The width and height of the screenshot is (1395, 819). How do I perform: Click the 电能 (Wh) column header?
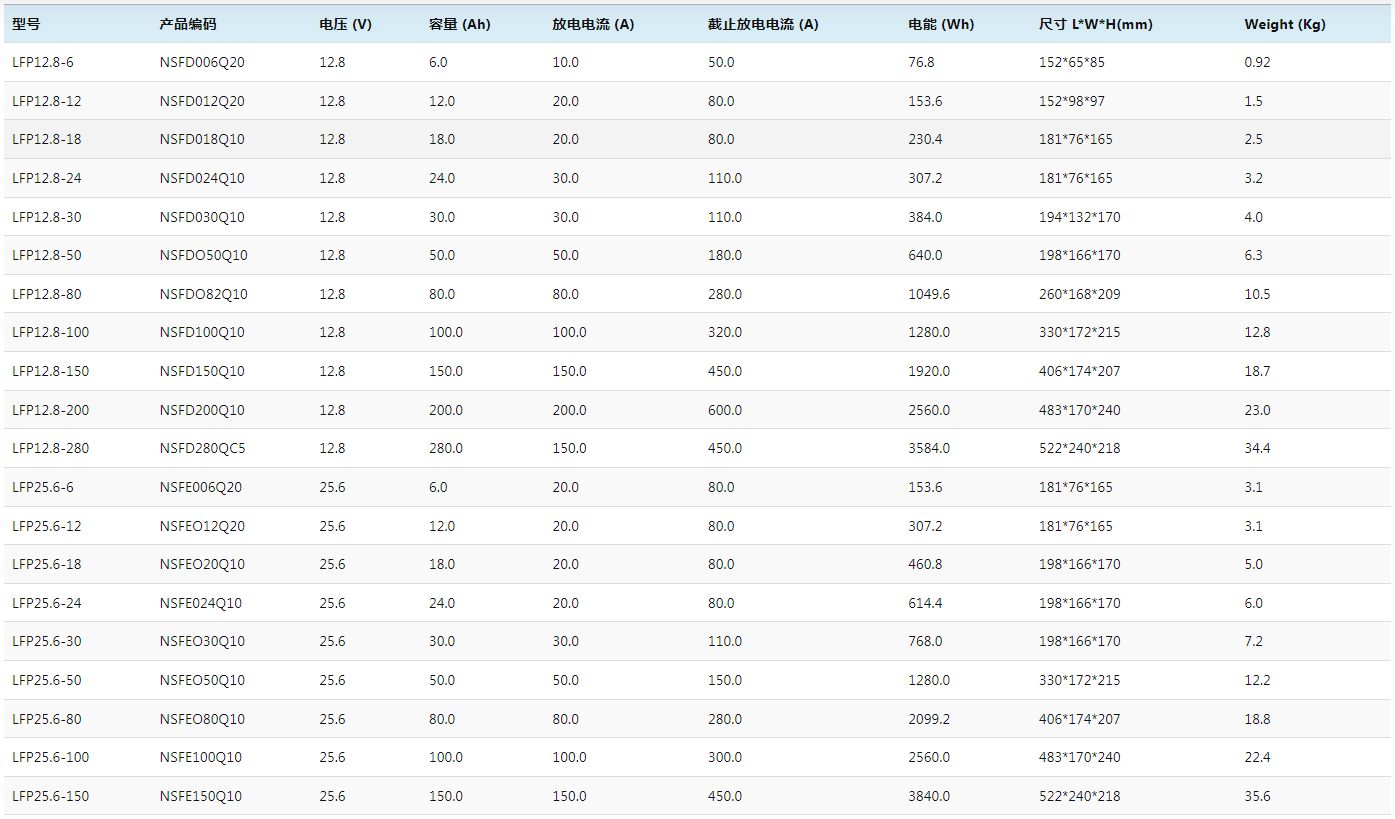click(940, 24)
